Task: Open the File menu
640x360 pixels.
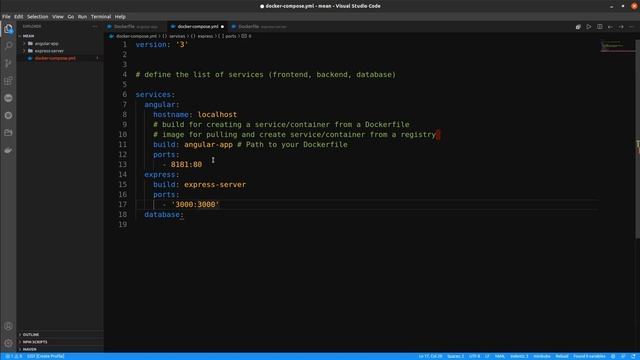Action: click(6, 17)
